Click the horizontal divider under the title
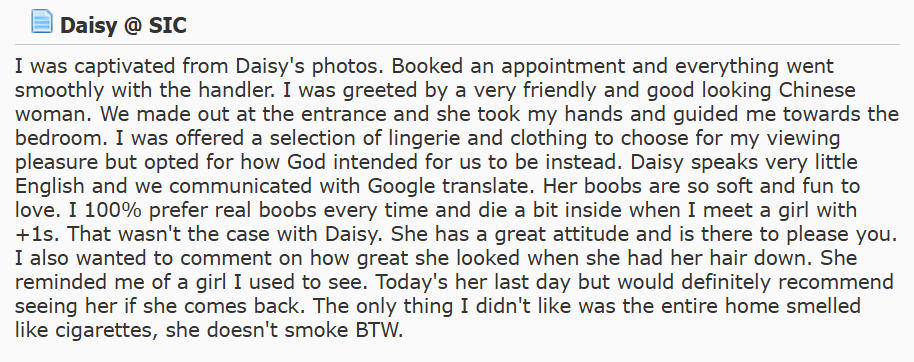Image resolution: width=914 pixels, height=362 pixels. click(x=457, y=44)
